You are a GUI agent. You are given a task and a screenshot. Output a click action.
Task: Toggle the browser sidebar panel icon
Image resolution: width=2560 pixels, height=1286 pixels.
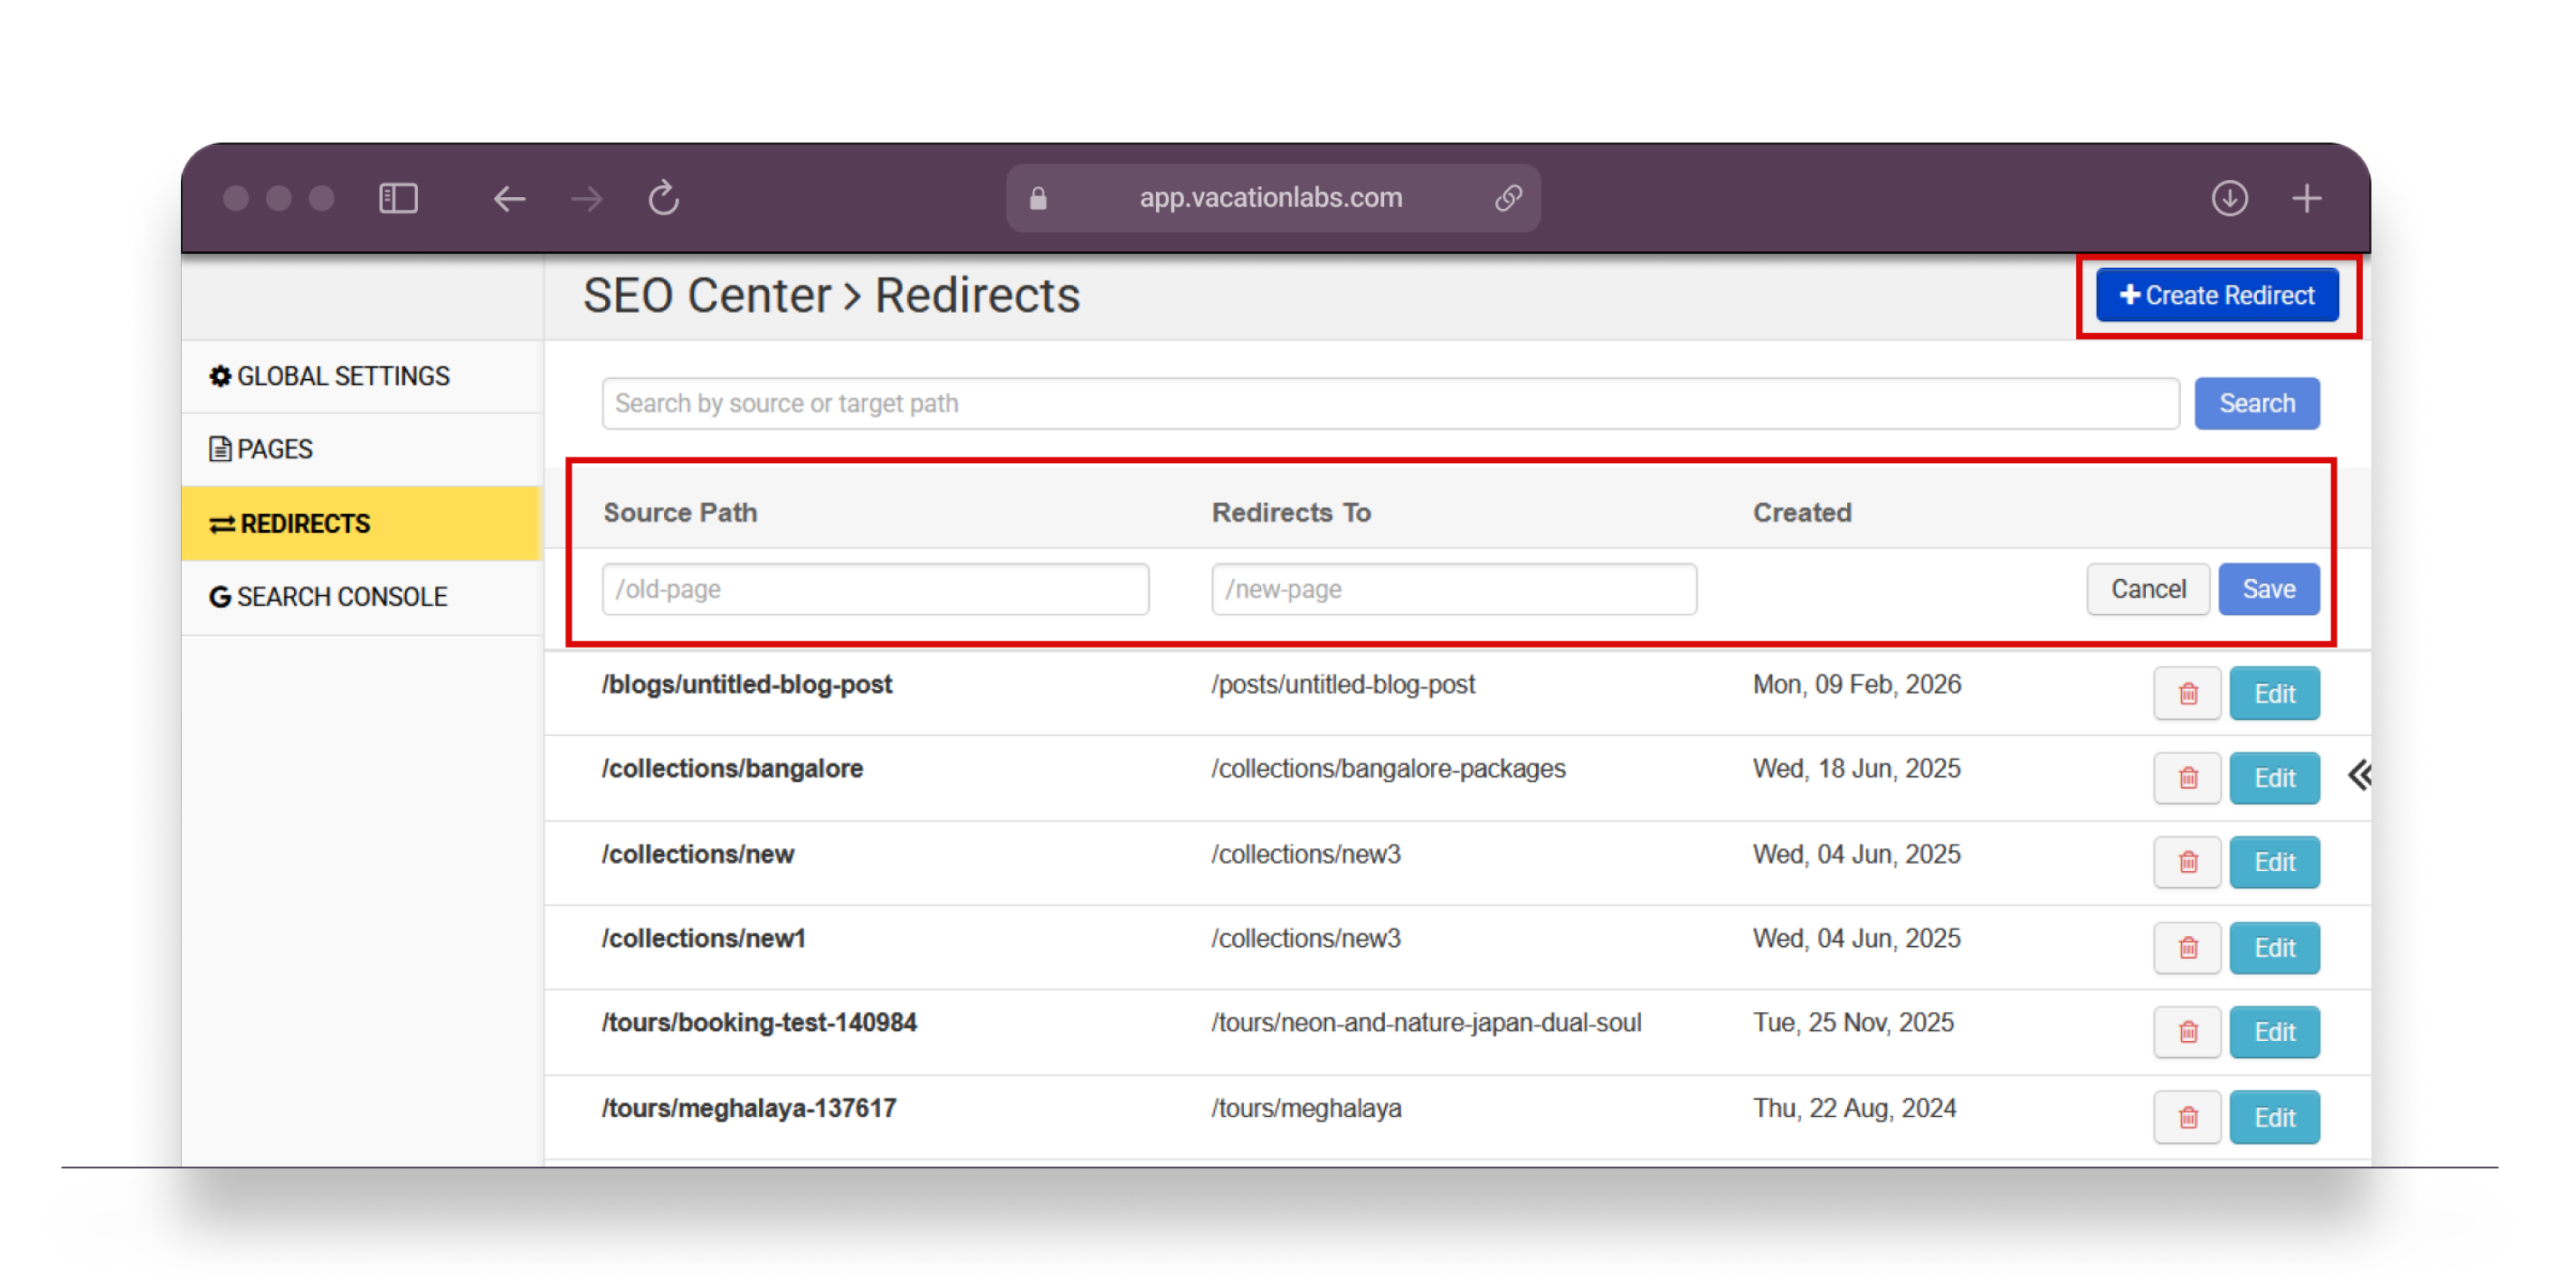click(398, 198)
